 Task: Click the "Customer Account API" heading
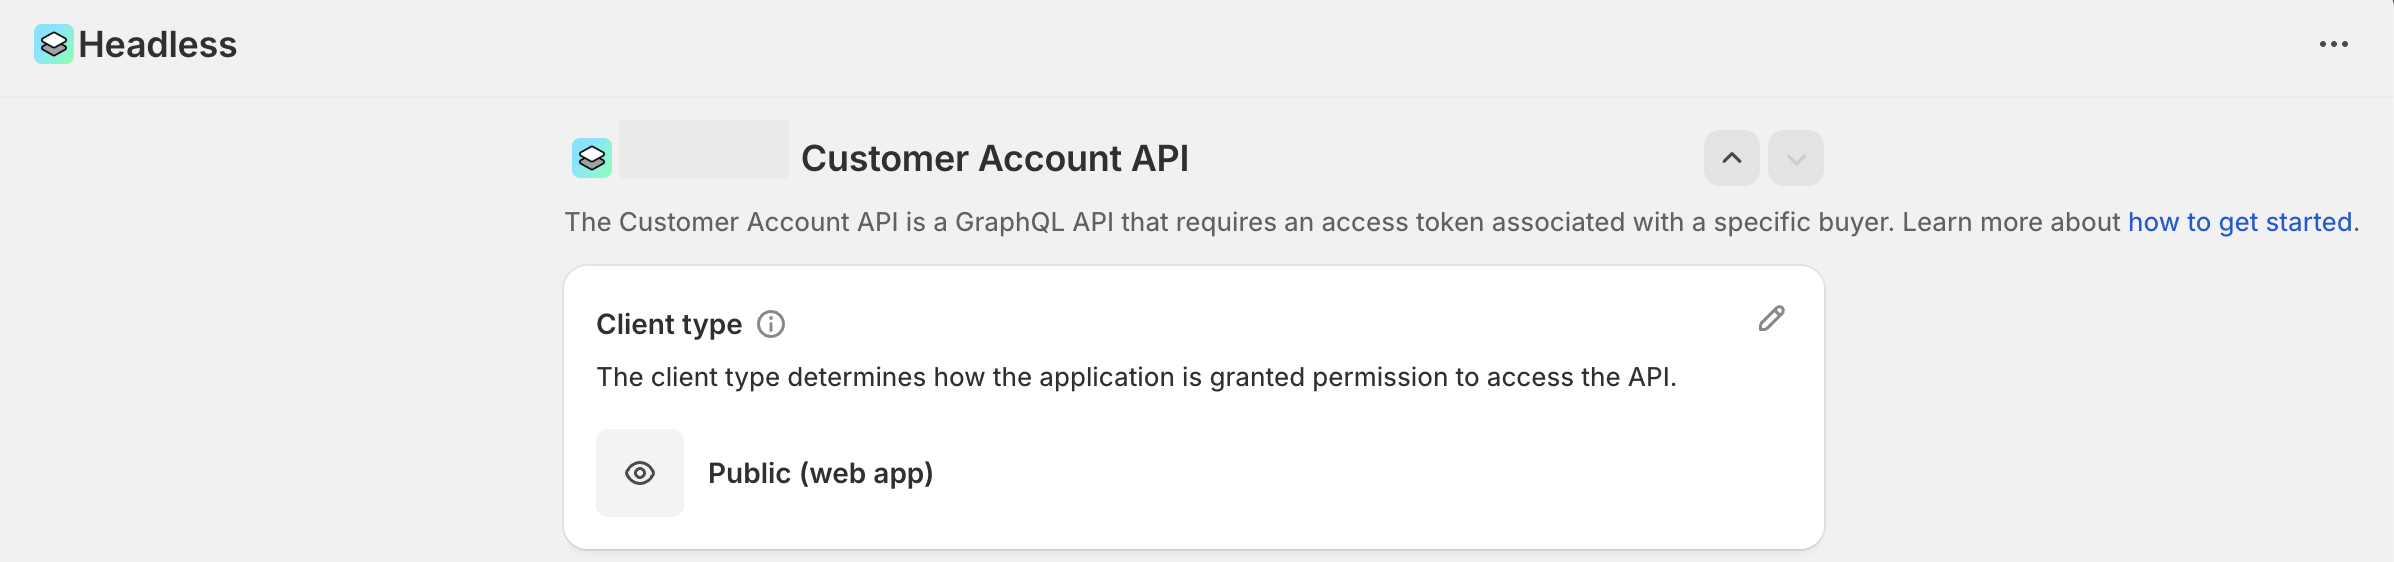coord(995,159)
